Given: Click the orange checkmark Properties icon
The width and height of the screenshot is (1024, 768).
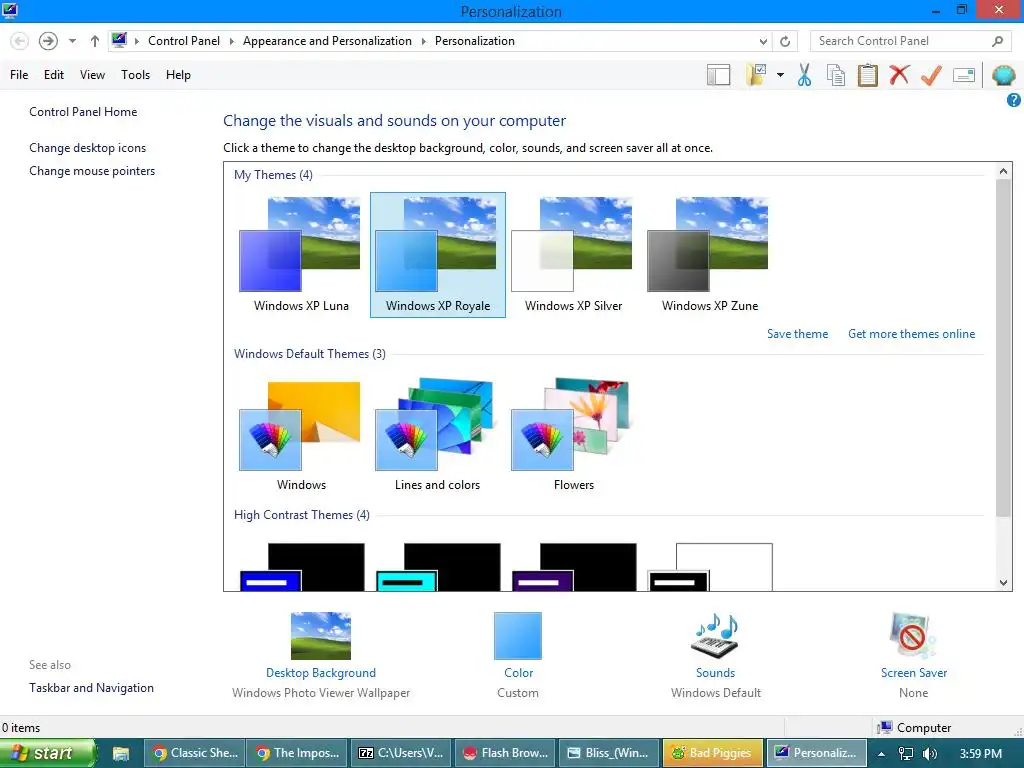Looking at the screenshot, I should coord(931,75).
